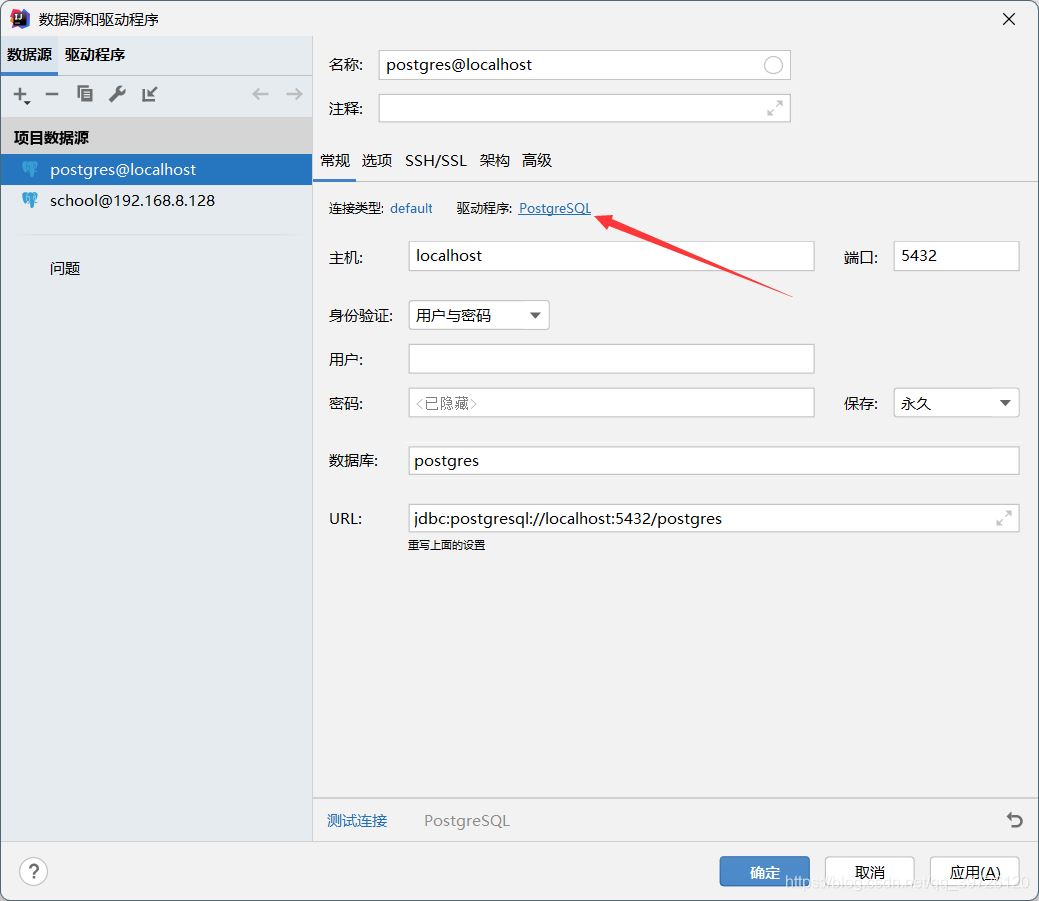Image resolution: width=1039 pixels, height=901 pixels.
Task: Click the URL expand icon
Action: (x=1004, y=518)
